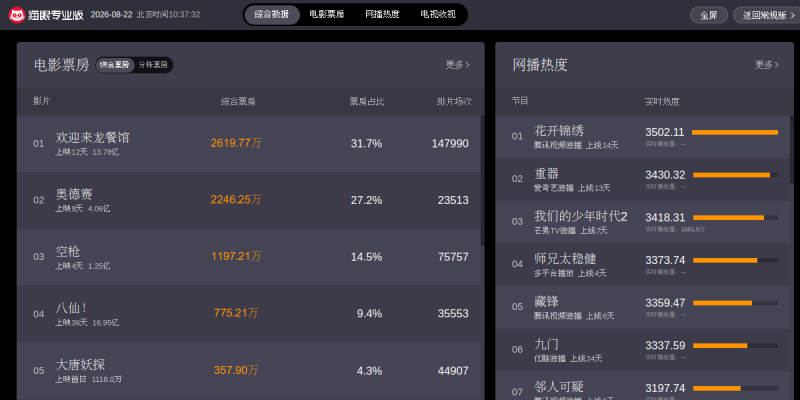Click the box office value 2246.25万
The image size is (800, 400).
point(236,200)
